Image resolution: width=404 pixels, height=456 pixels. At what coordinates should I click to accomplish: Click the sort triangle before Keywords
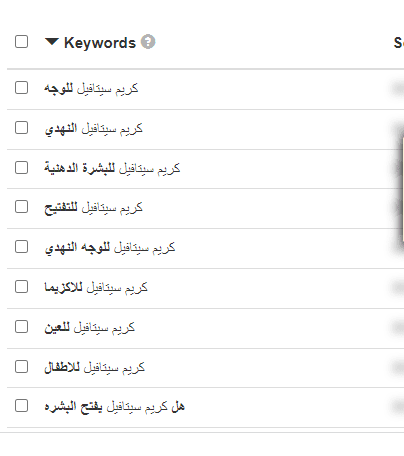[x=52, y=42]
